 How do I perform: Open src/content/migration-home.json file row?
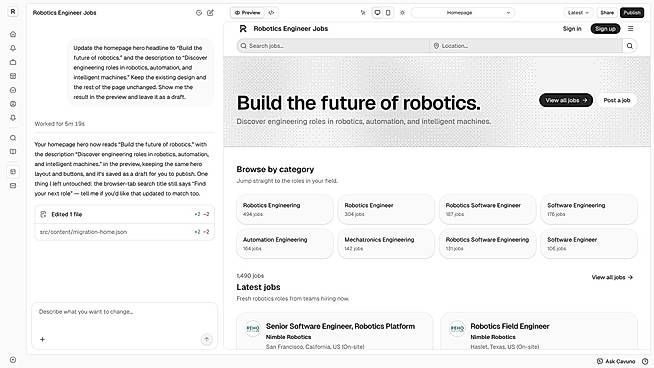point(124,232)
